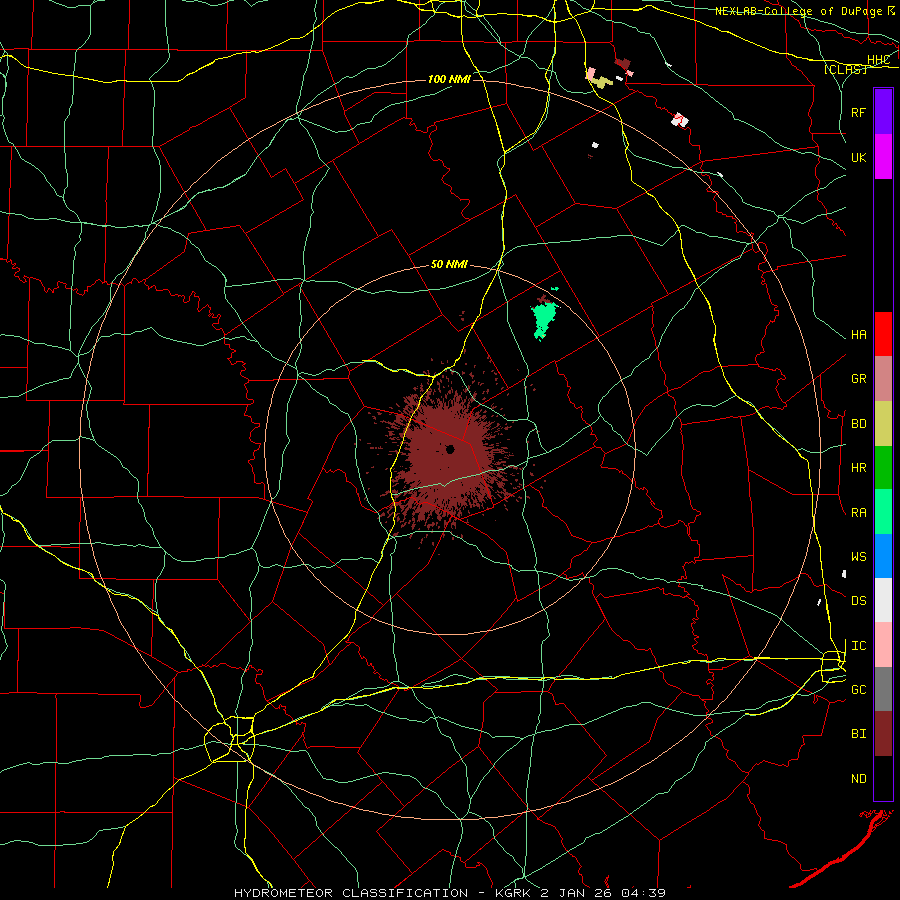This screenshot has height=900, width=900.
Task: Click the salmon GR color swatch
Action: click(x=883, y=379)
